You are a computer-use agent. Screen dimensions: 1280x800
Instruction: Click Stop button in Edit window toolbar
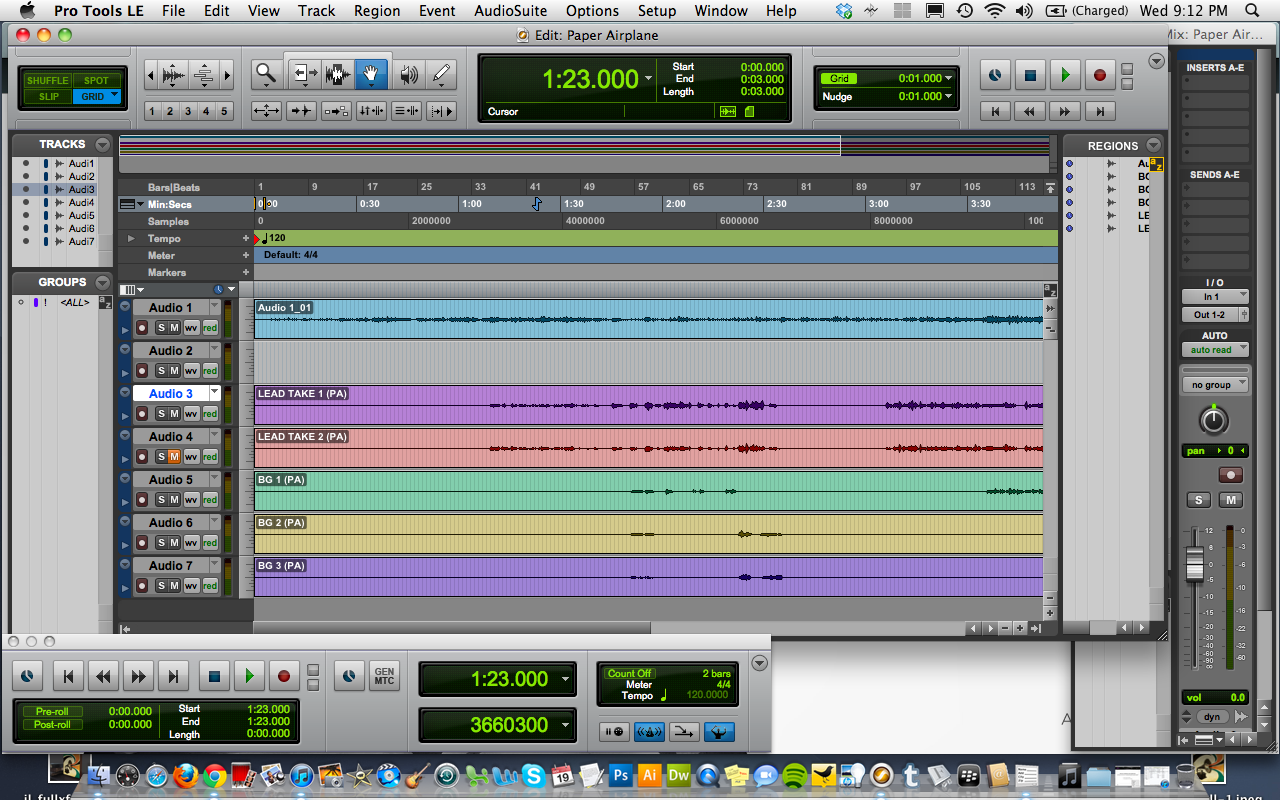click(1030, 75)
